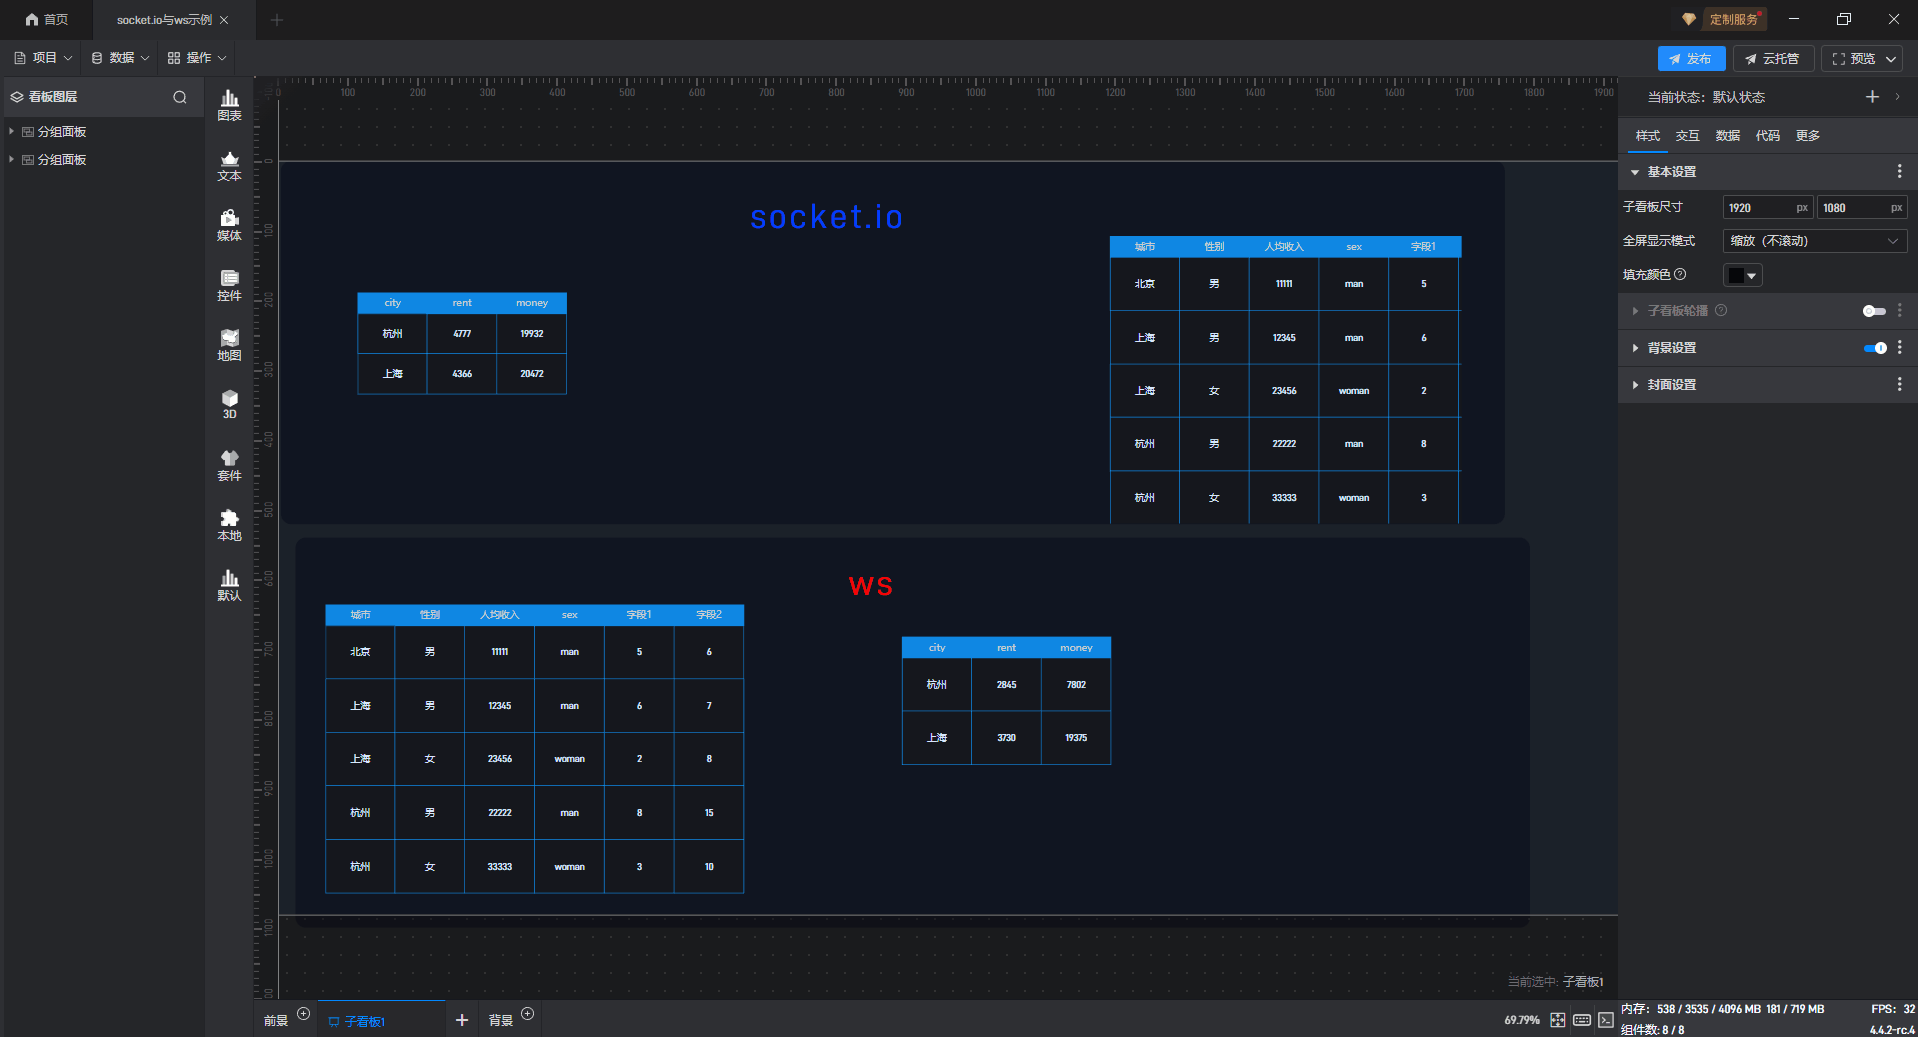Screen dimensions: 1918x1037
Task: Toggle the 子看板轮播 switch
Action: pyautogui.click(x=1873, y=311)
